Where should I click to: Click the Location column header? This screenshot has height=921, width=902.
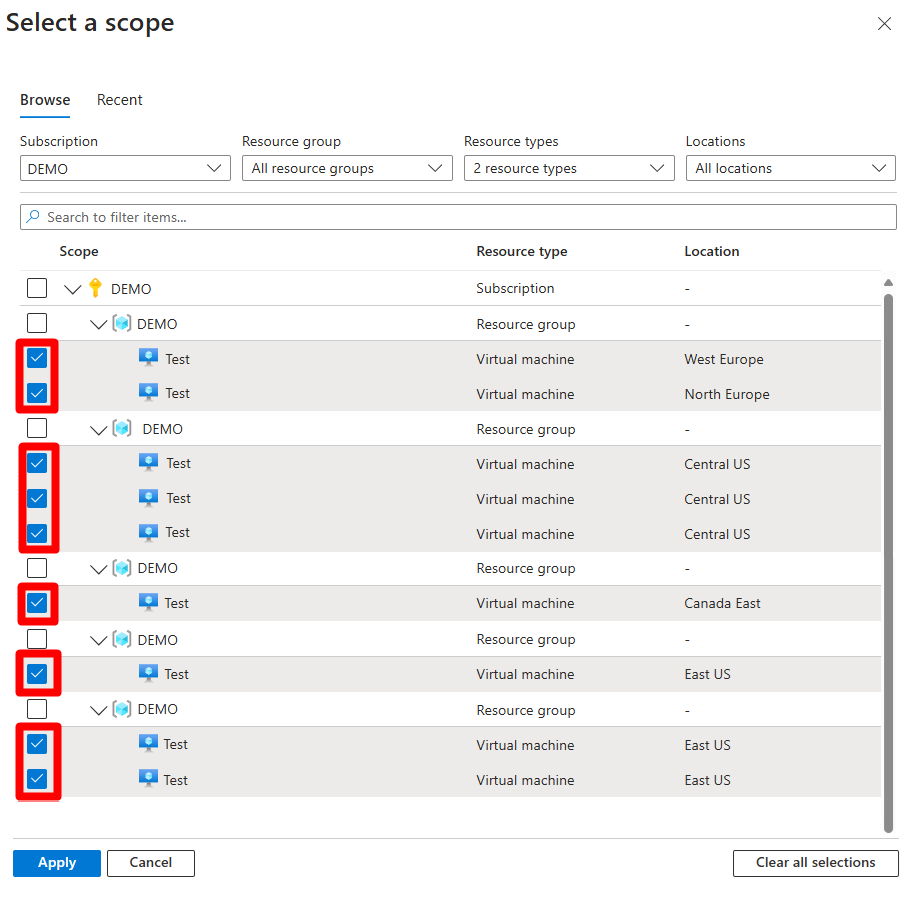point(712,251)
